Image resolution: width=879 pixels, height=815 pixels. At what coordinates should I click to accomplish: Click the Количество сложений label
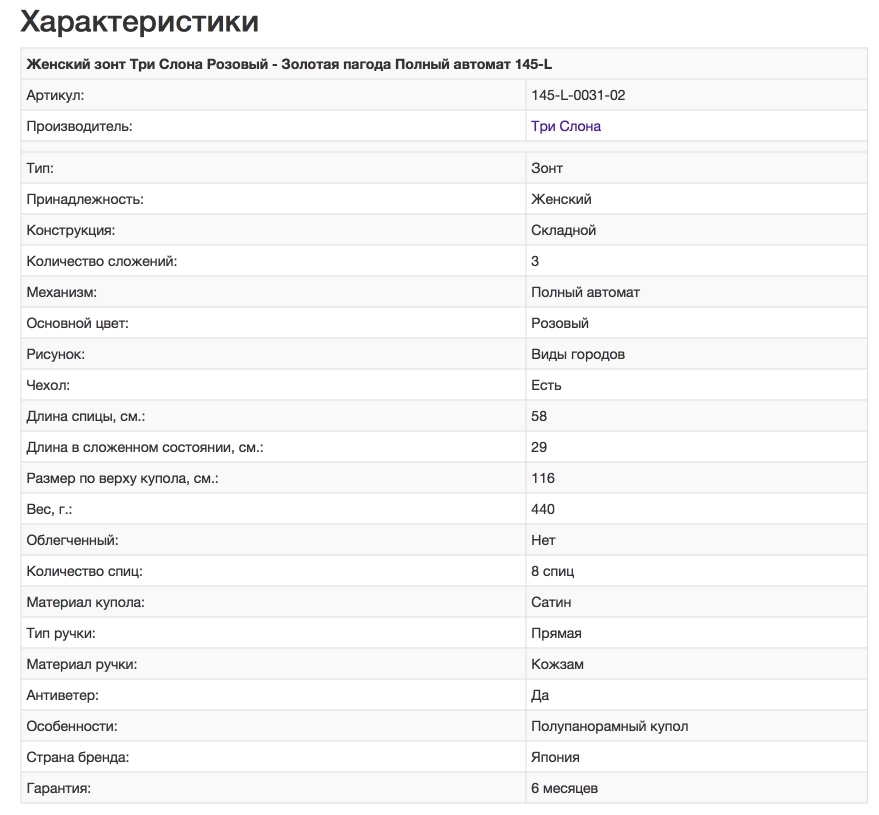click(x=101, y=262)
